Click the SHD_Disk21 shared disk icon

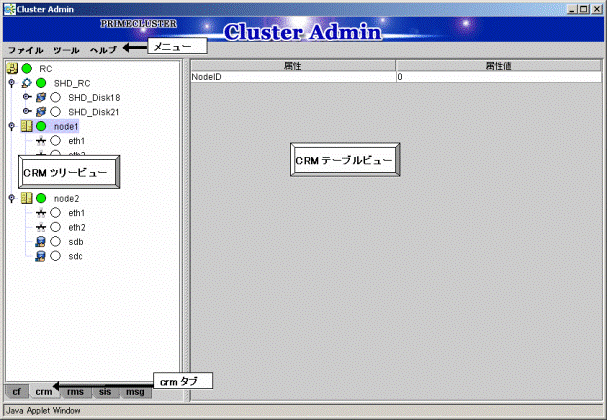pos(41,112)
